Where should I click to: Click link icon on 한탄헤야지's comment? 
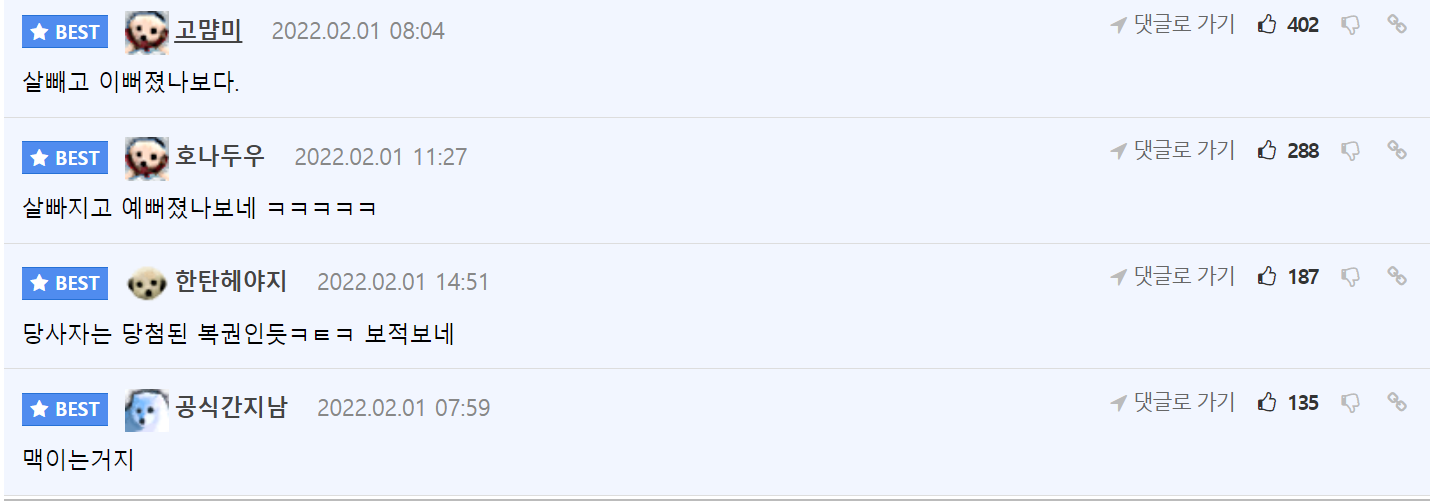point(1397,276)
